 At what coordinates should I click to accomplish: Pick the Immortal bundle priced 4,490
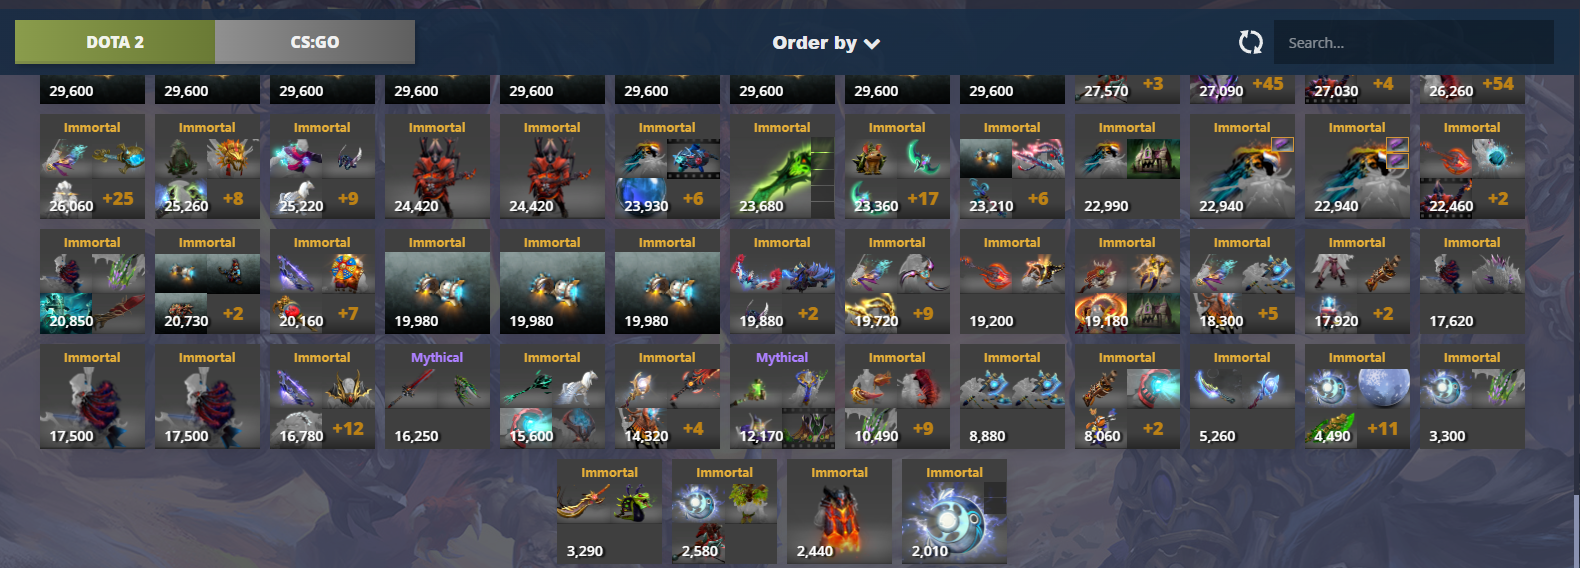[x=1357, y=396]
